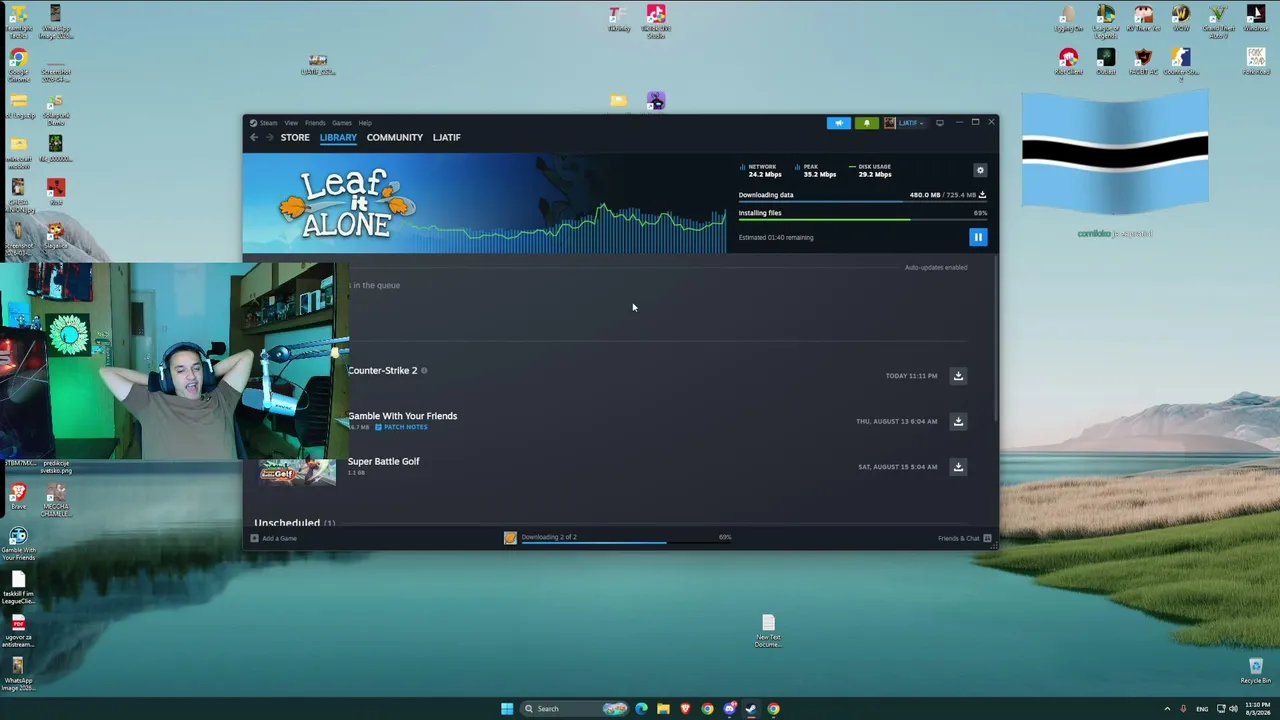
Task: Click the Unscheduled section header
Action: (294, 522)
